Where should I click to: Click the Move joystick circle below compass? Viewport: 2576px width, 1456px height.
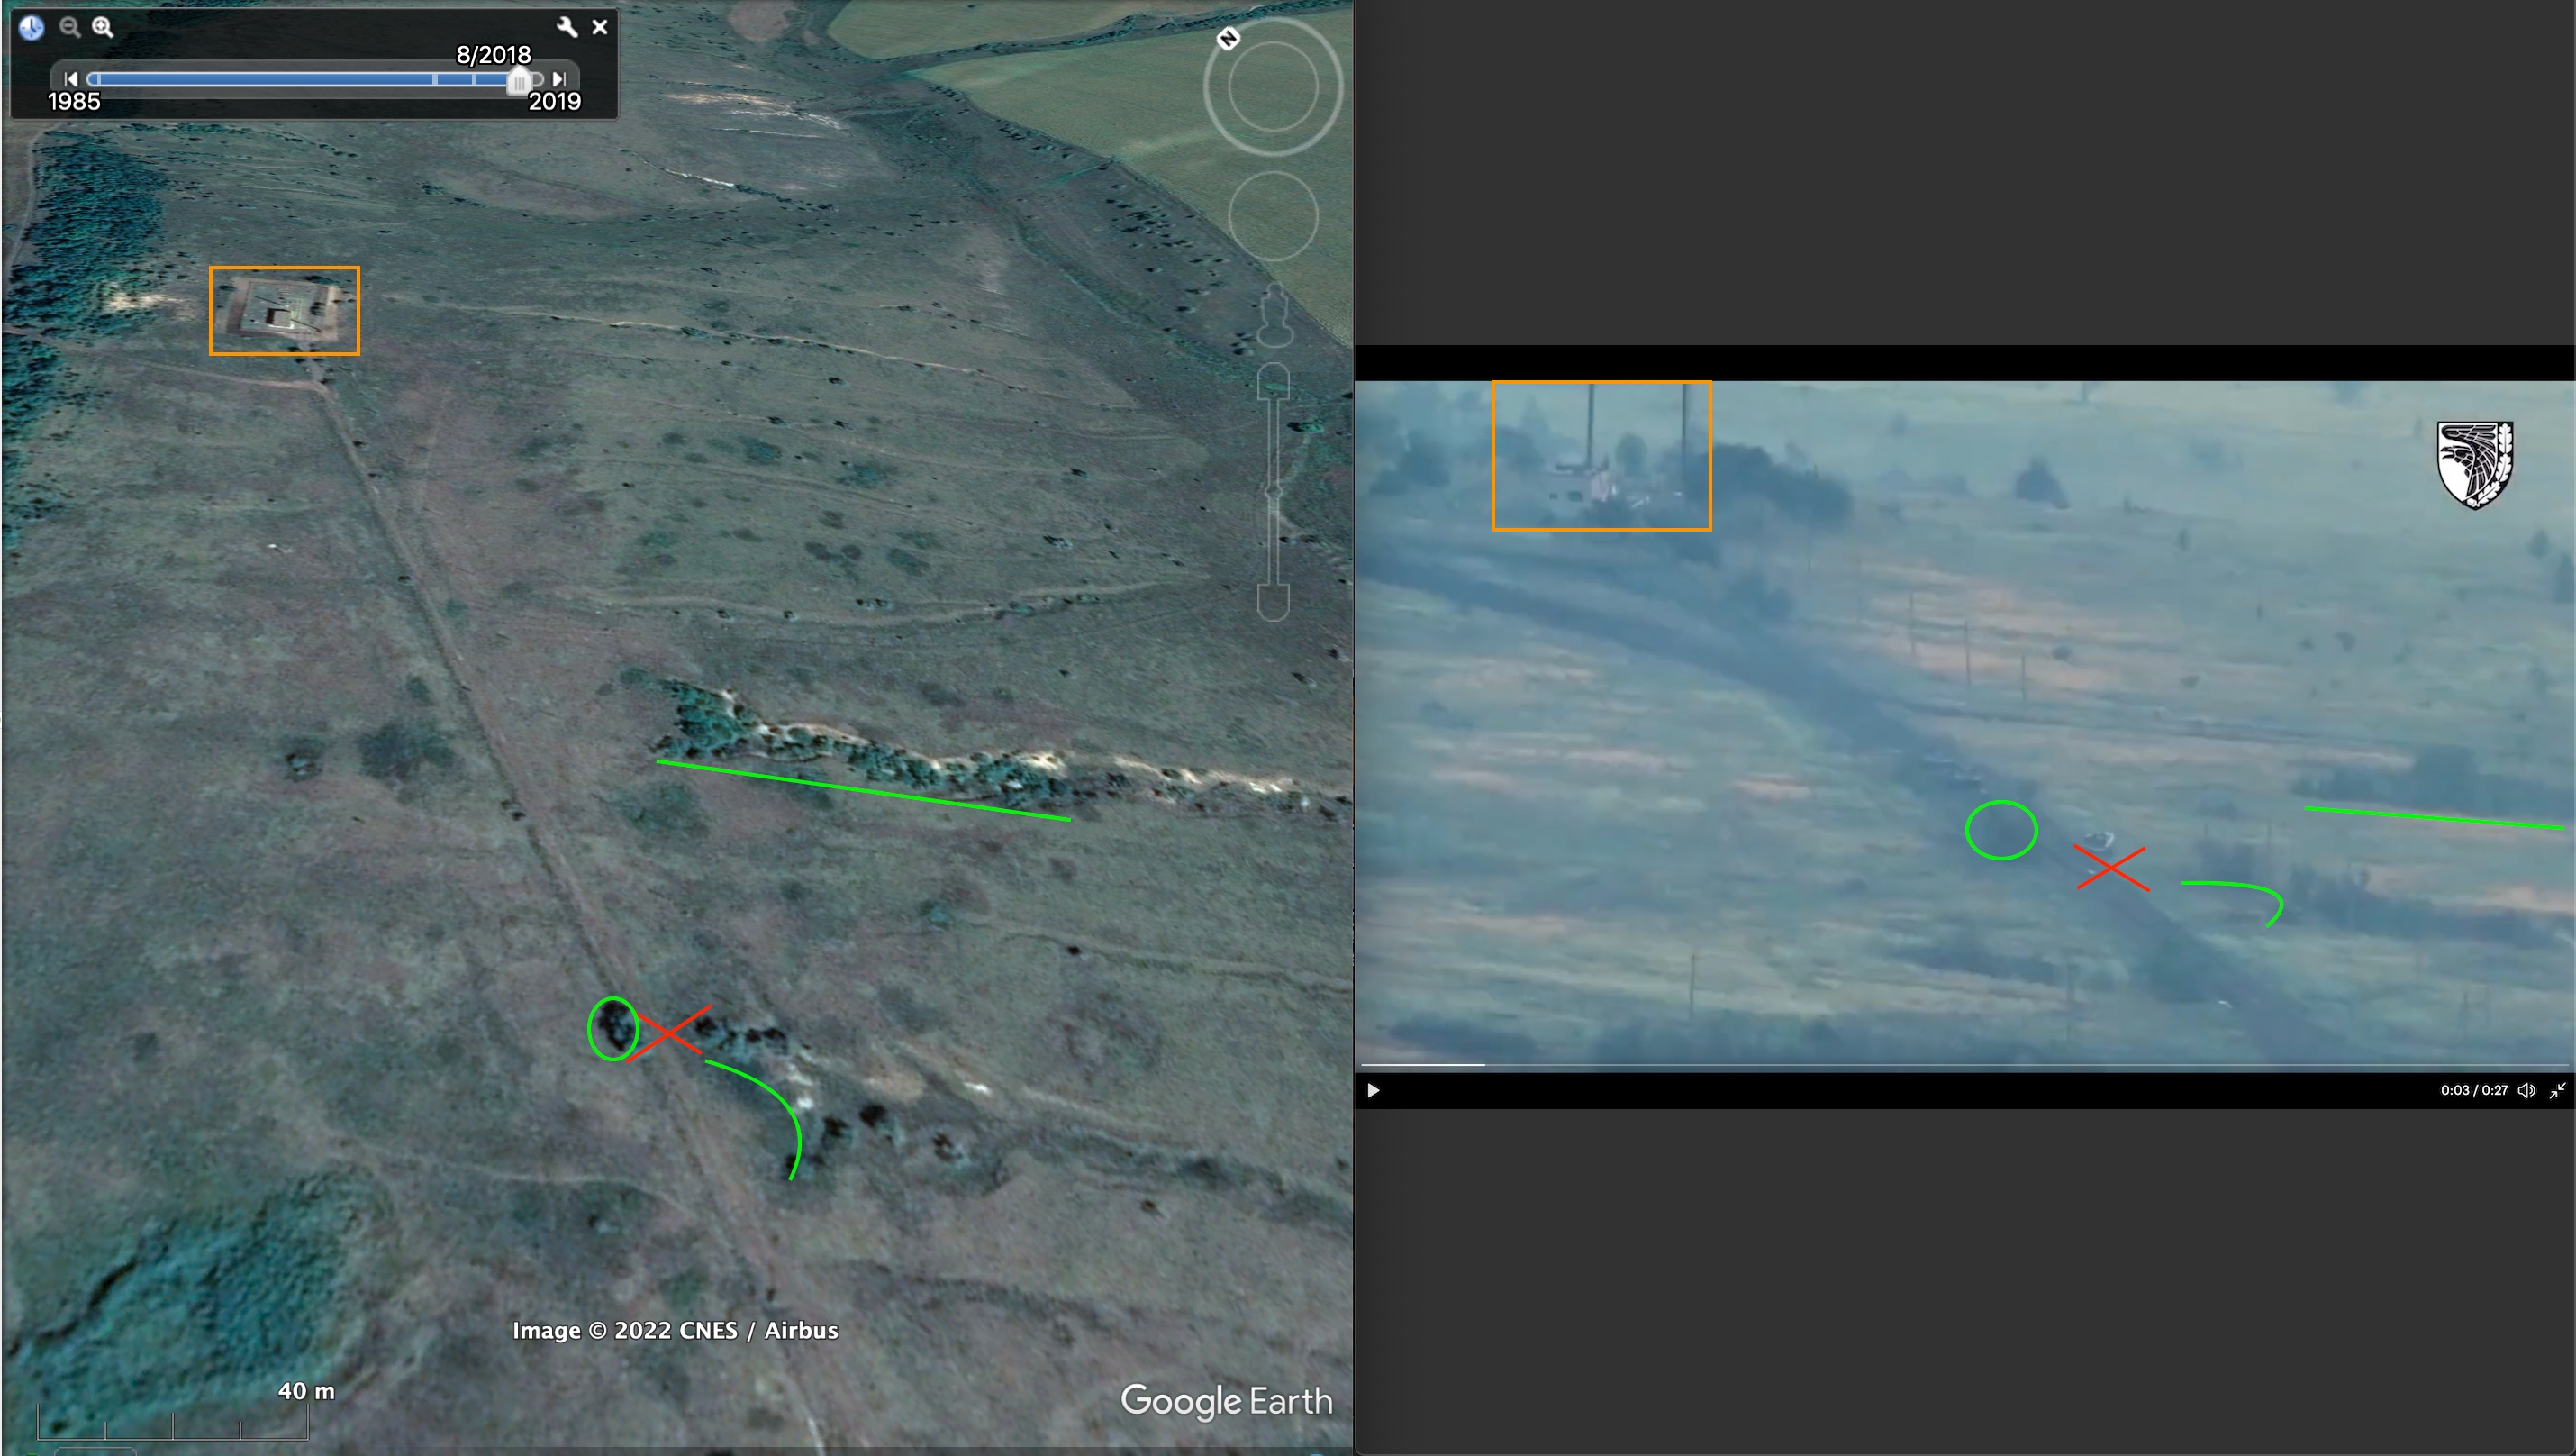1273,216
